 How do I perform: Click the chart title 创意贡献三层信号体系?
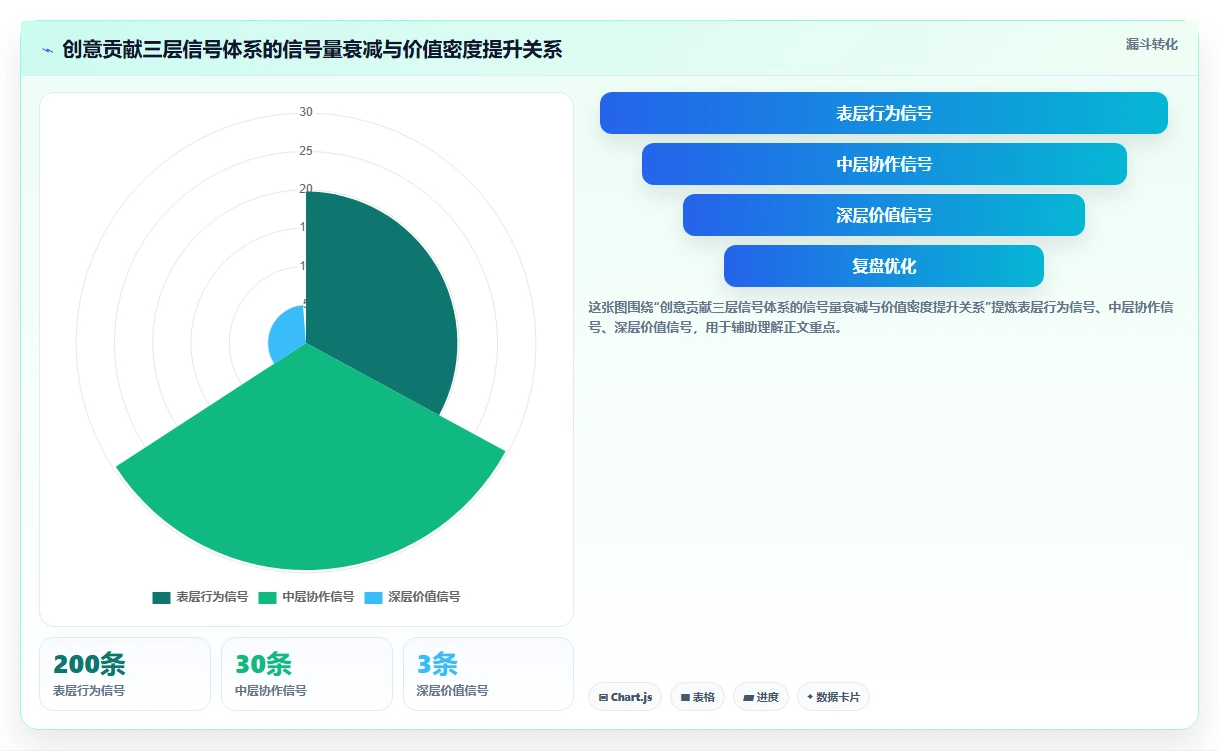312,50
